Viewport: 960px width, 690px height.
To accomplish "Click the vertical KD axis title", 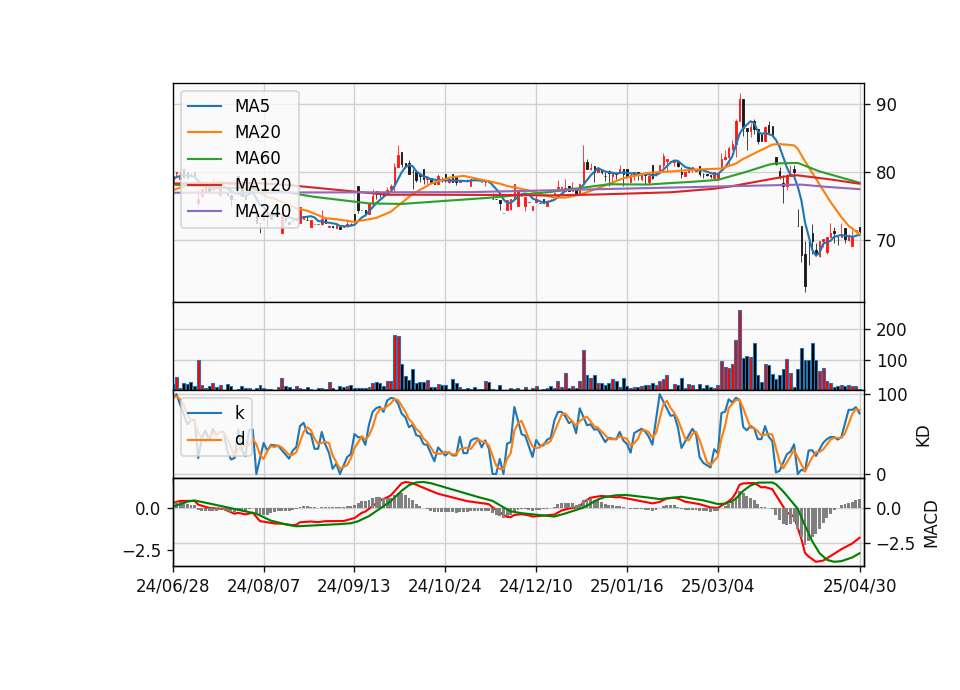I will tap(923, 436).
